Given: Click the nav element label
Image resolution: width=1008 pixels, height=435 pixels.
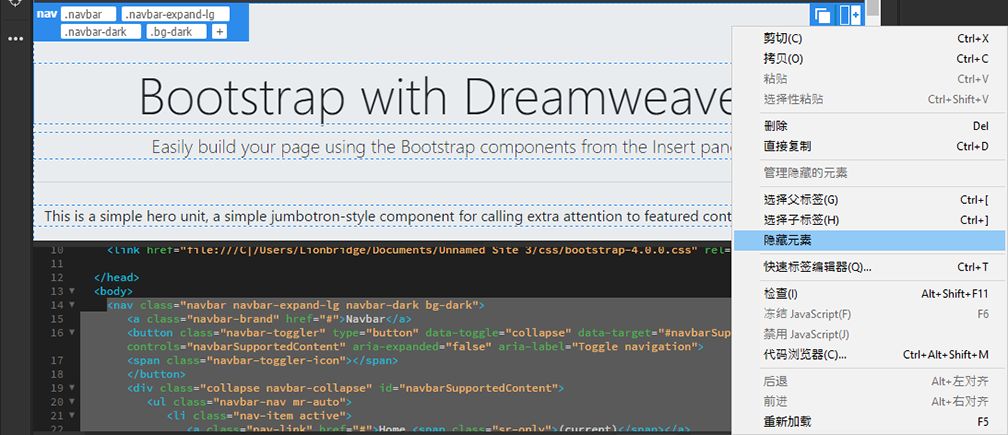Looking at the screenshot, I should [x=46, y=13].
